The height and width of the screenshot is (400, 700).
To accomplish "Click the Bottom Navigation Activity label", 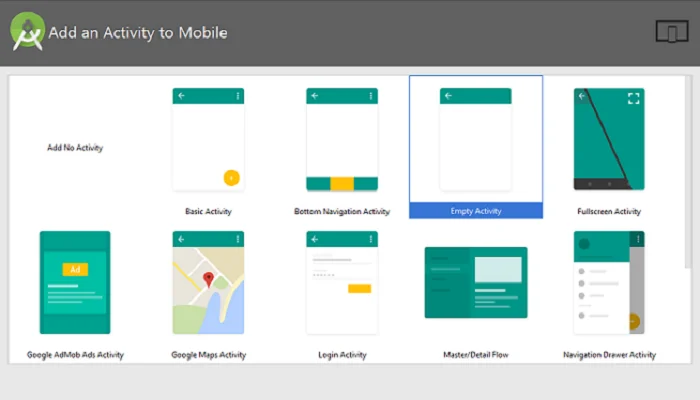I will click(342, 211).
